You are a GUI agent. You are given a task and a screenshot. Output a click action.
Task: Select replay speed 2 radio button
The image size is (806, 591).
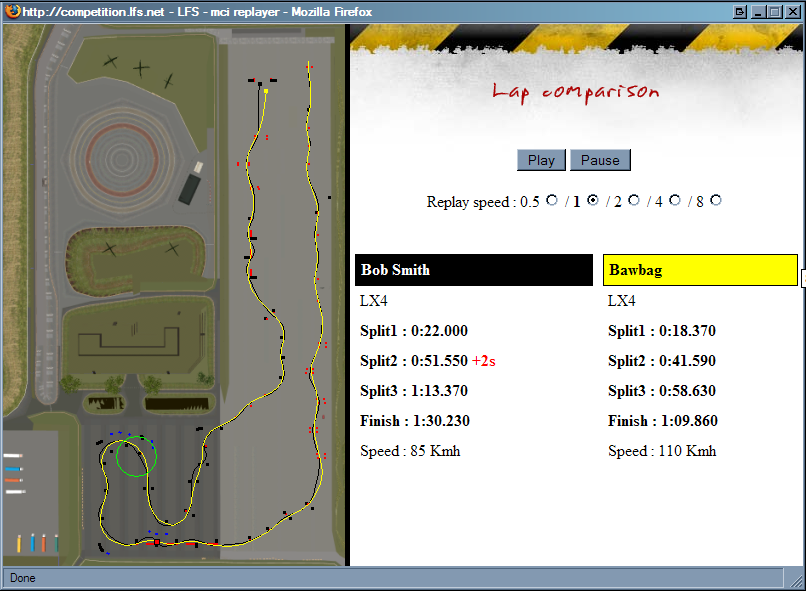point(634,200)
